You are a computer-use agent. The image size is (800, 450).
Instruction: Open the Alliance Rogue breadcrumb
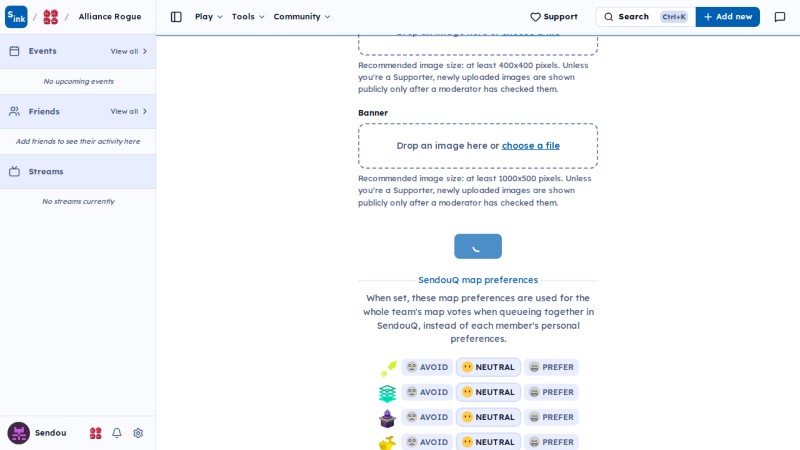pyautogui.click(x=110, y=17)
